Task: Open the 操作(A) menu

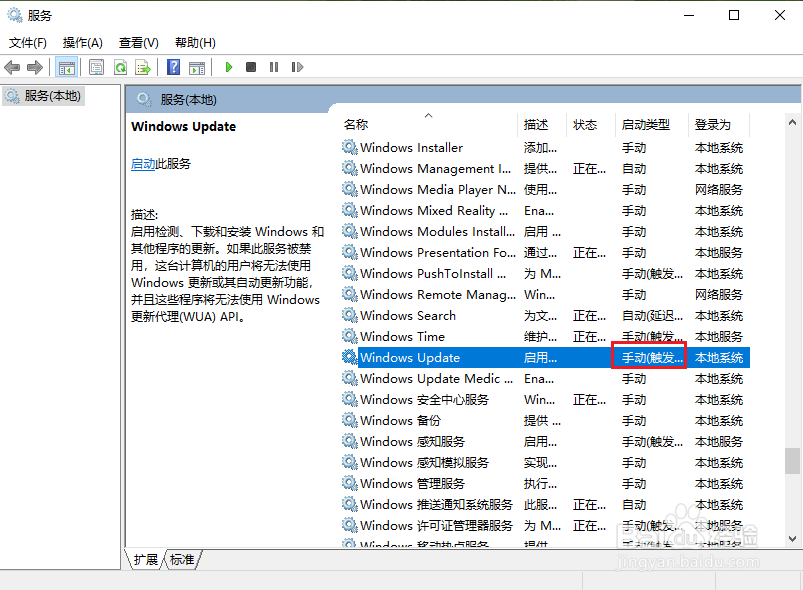Action: [x=82, y=43]
